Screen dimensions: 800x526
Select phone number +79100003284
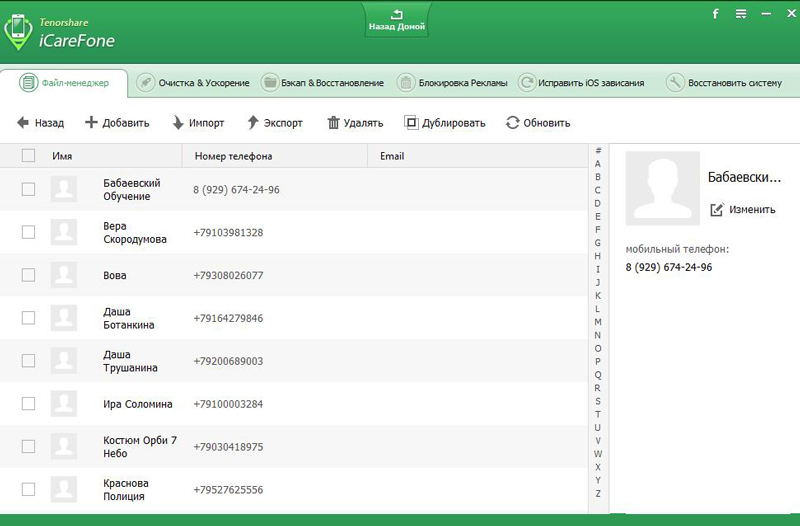pos(228,404)
